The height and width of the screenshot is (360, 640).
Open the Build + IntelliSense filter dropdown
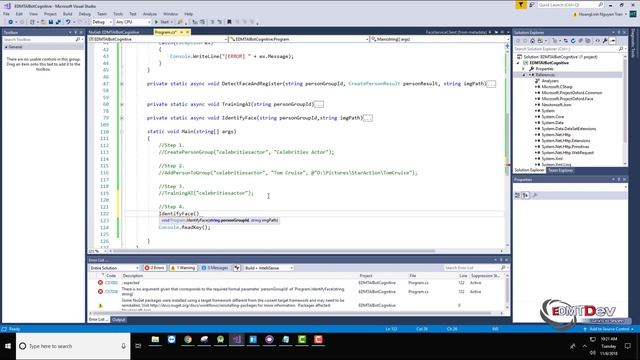pyautogui.click(x=269, y=268)
